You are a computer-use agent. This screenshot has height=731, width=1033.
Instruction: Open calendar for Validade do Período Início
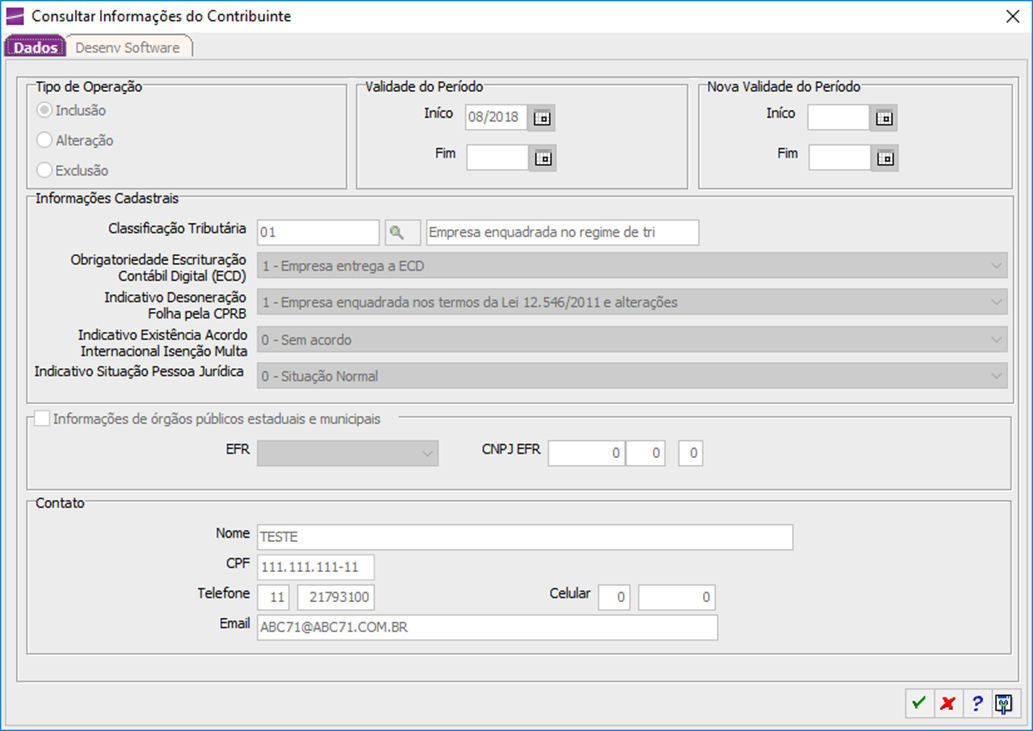pos(542,118)
